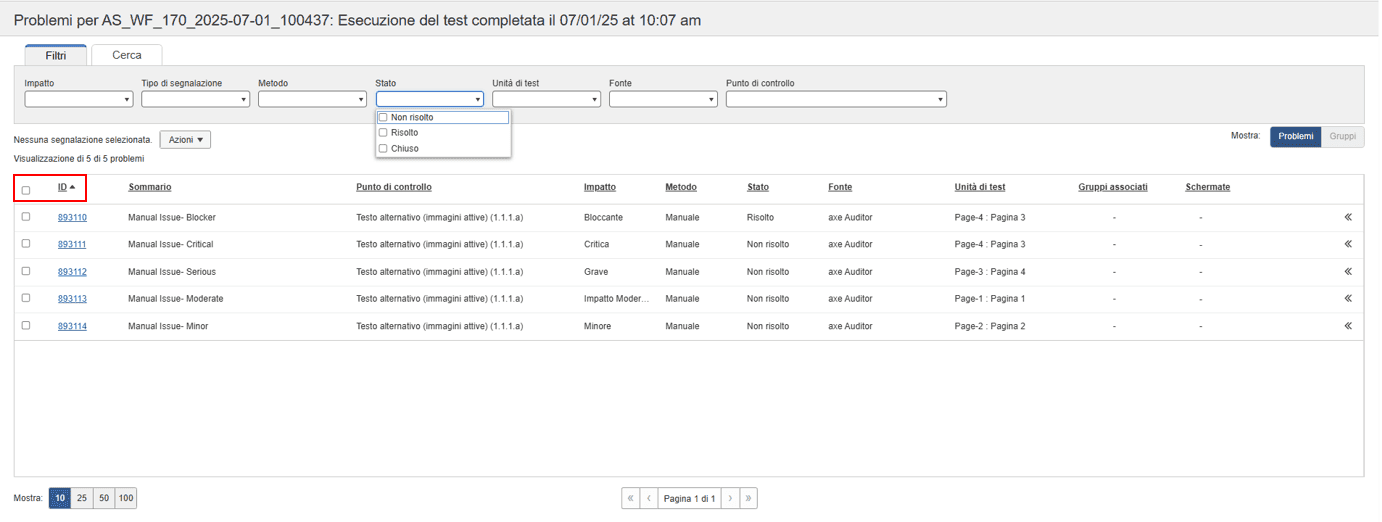Expand details for issue 893110
Viewport: 1382px width, 522px height.
point(1347,217)
